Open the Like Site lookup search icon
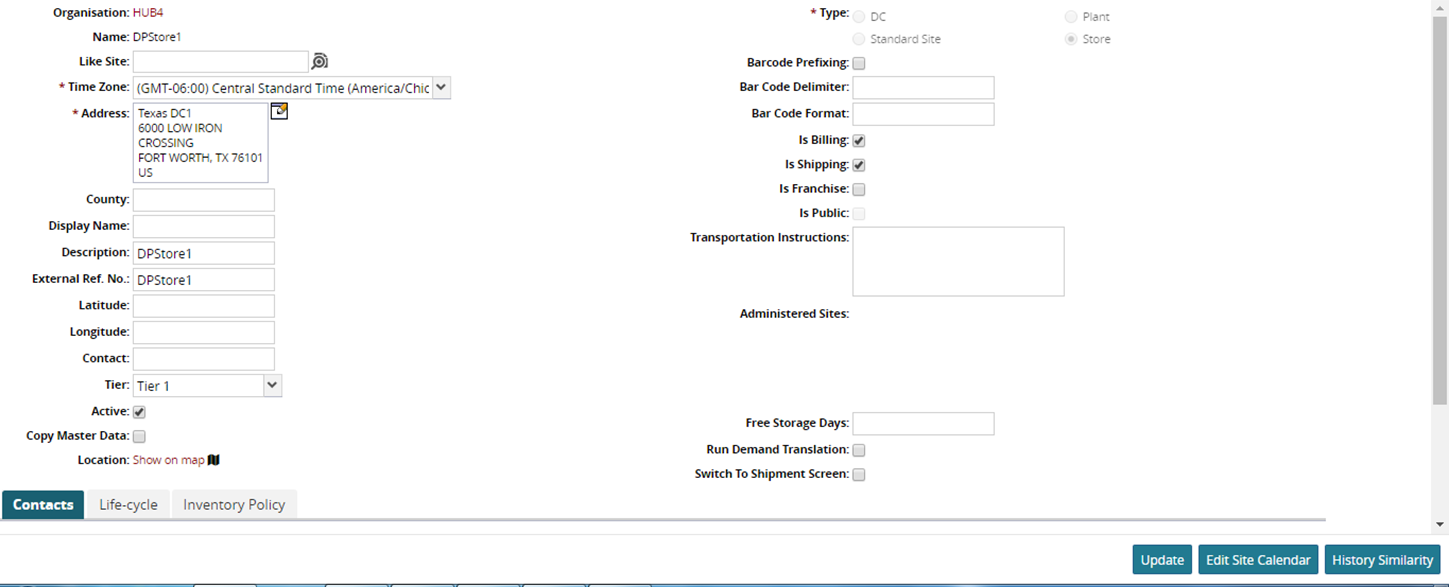 (x=319, y=62)
